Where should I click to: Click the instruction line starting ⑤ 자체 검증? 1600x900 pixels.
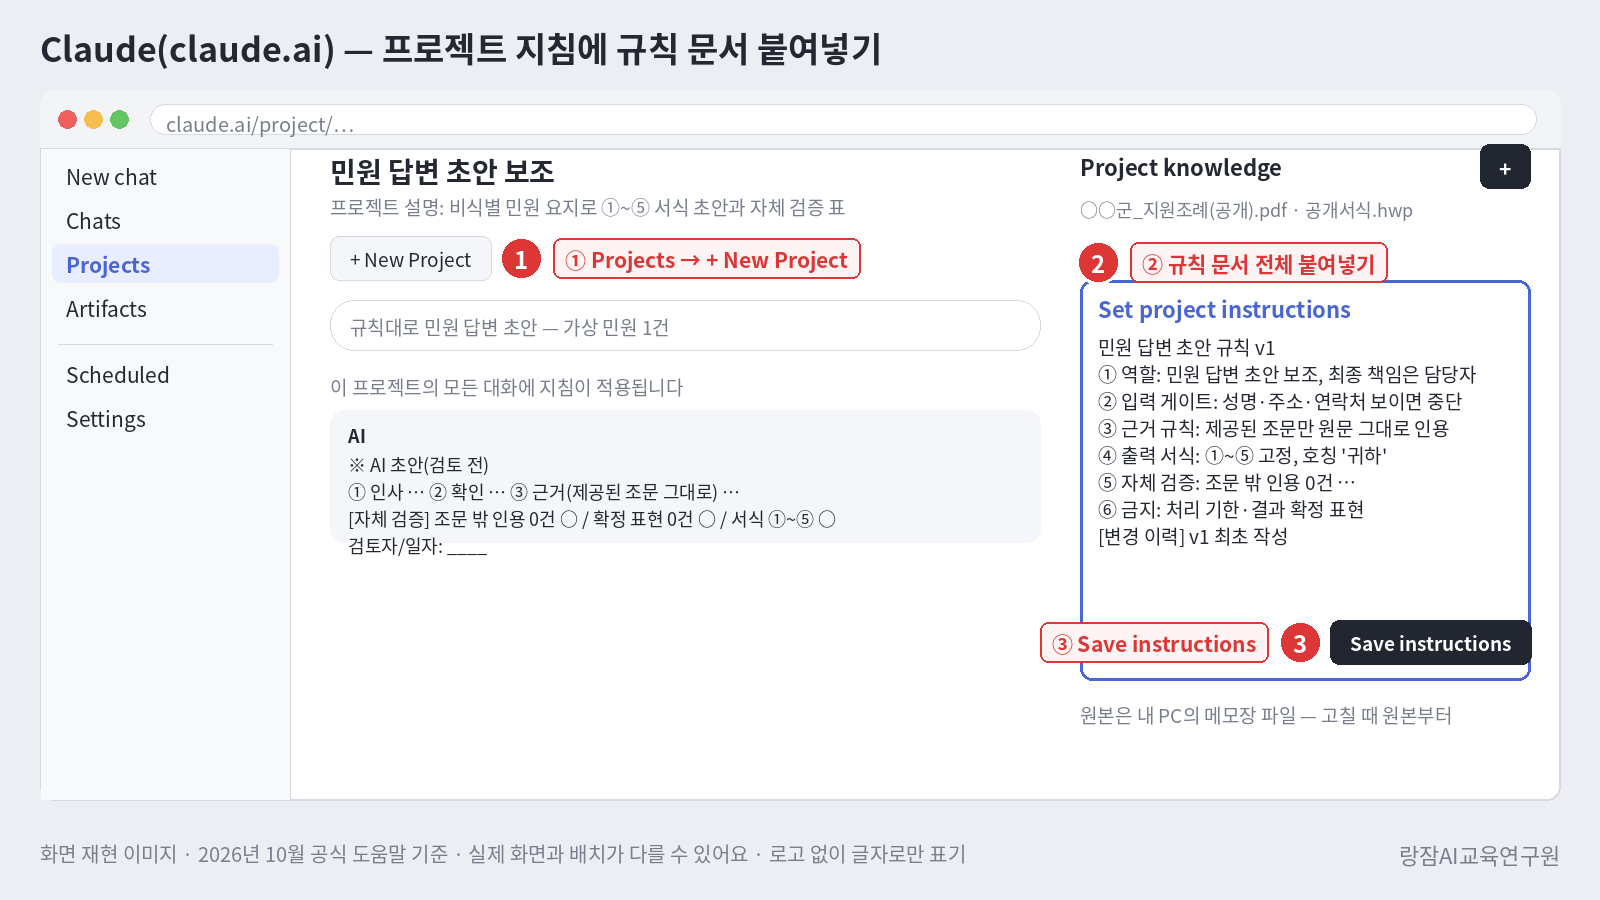1227,482
